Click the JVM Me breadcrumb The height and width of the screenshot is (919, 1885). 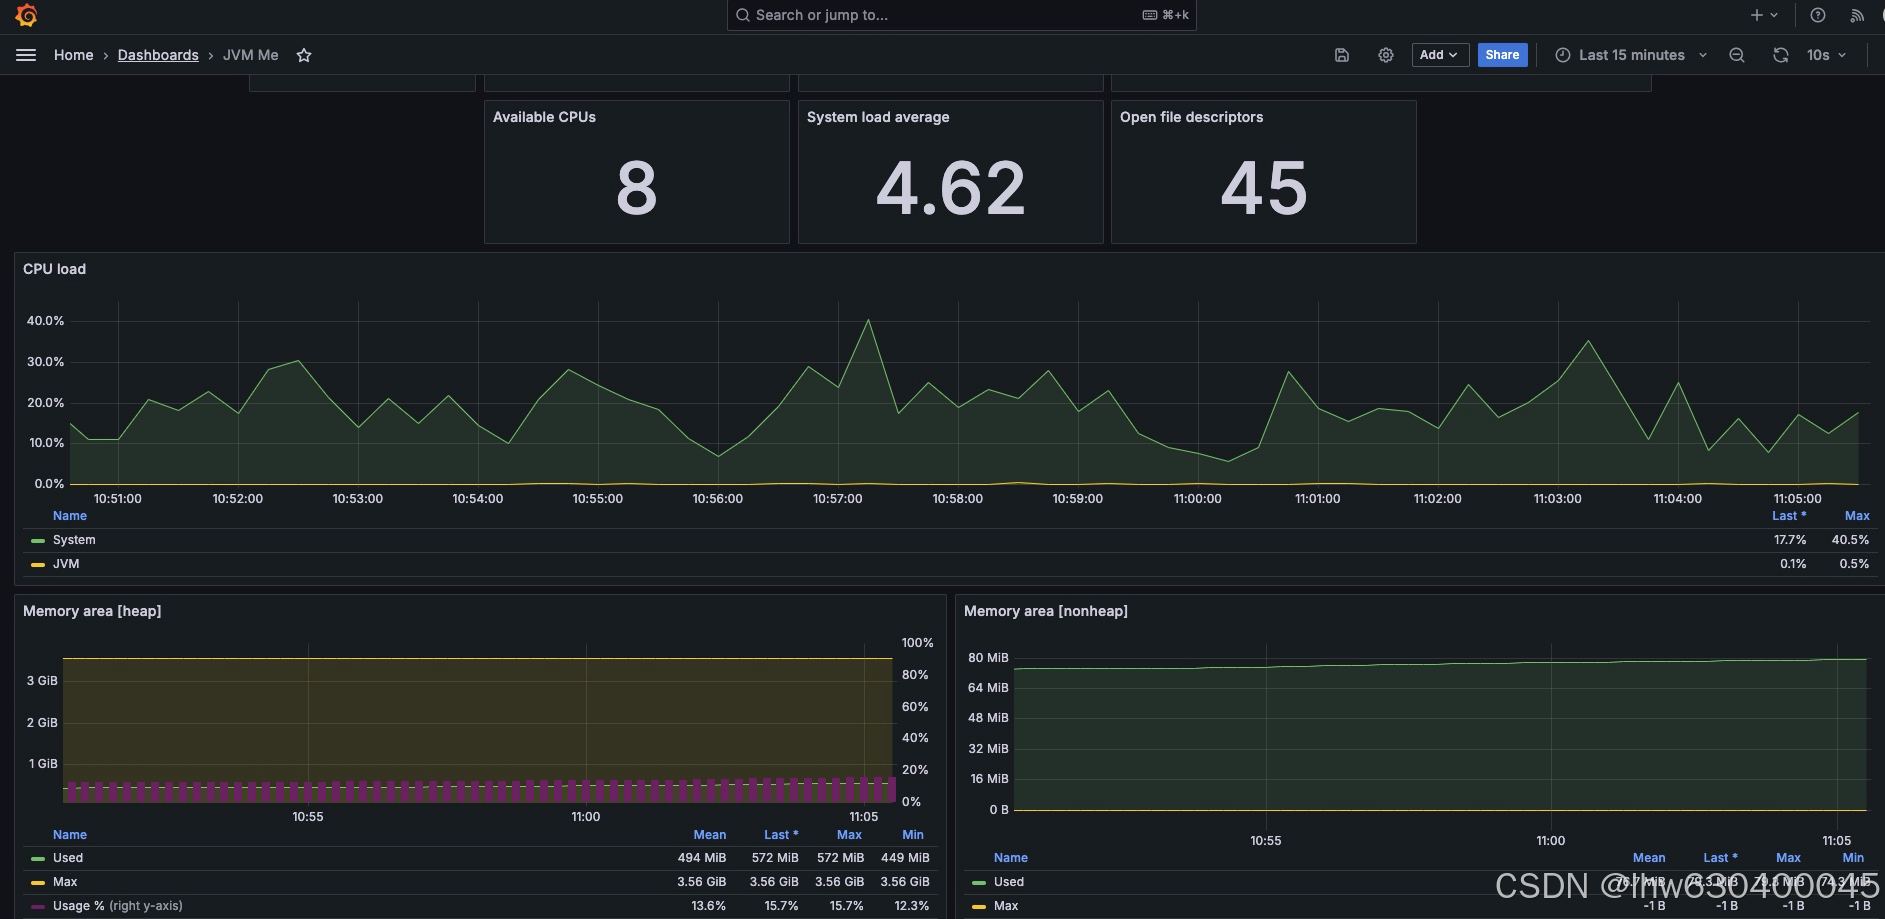click(250, 55)
